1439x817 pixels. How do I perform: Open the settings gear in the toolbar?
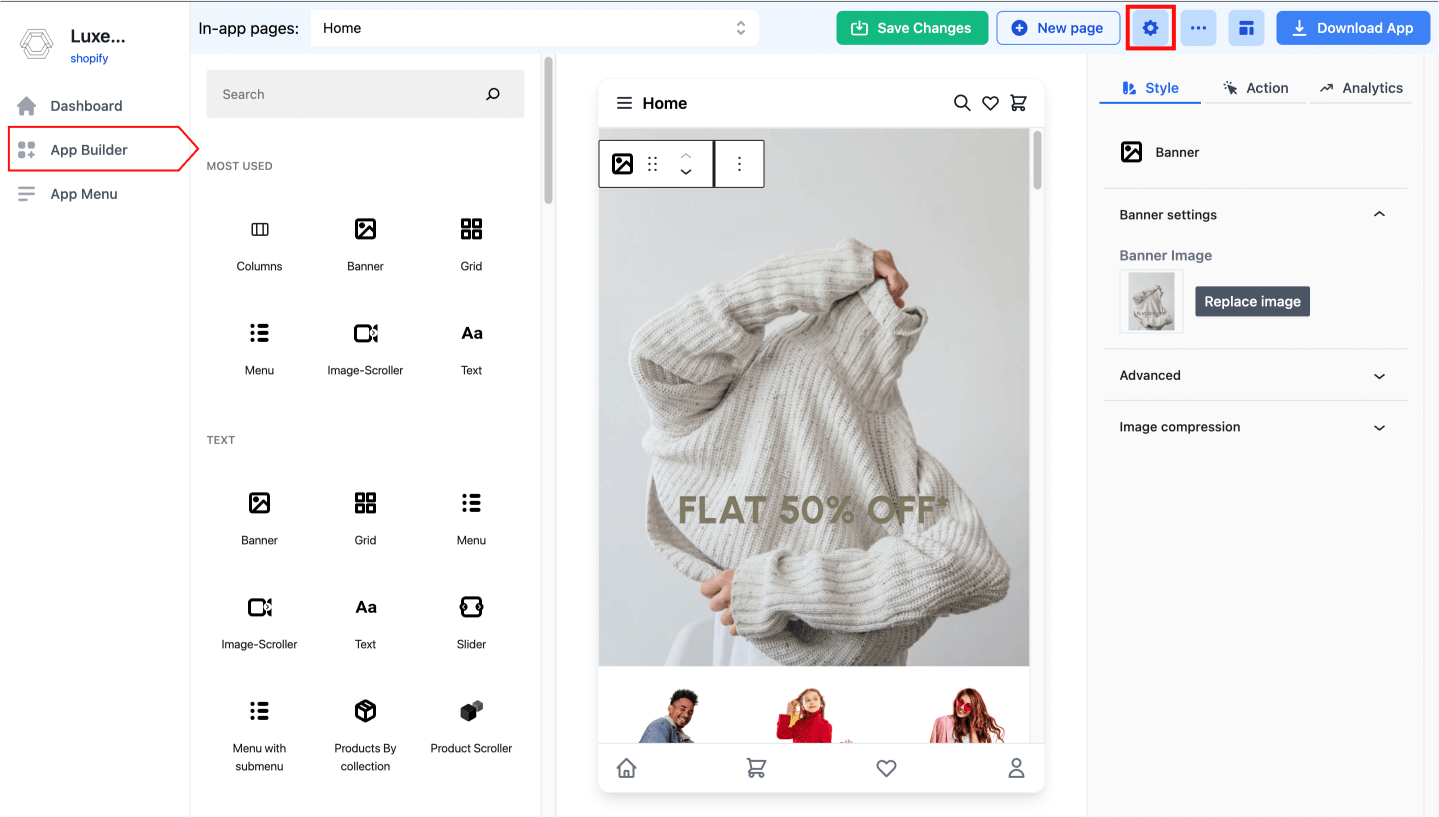[x=1149, y=27]
